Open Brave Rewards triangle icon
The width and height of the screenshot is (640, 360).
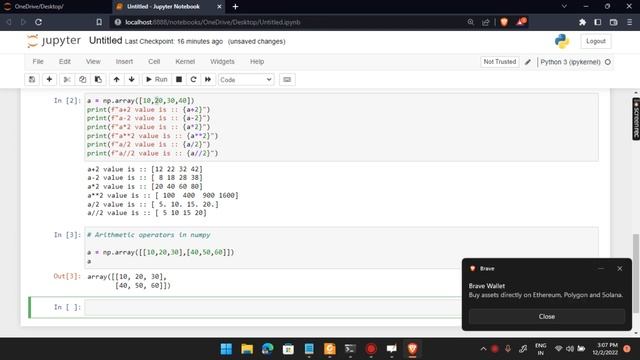521,22
